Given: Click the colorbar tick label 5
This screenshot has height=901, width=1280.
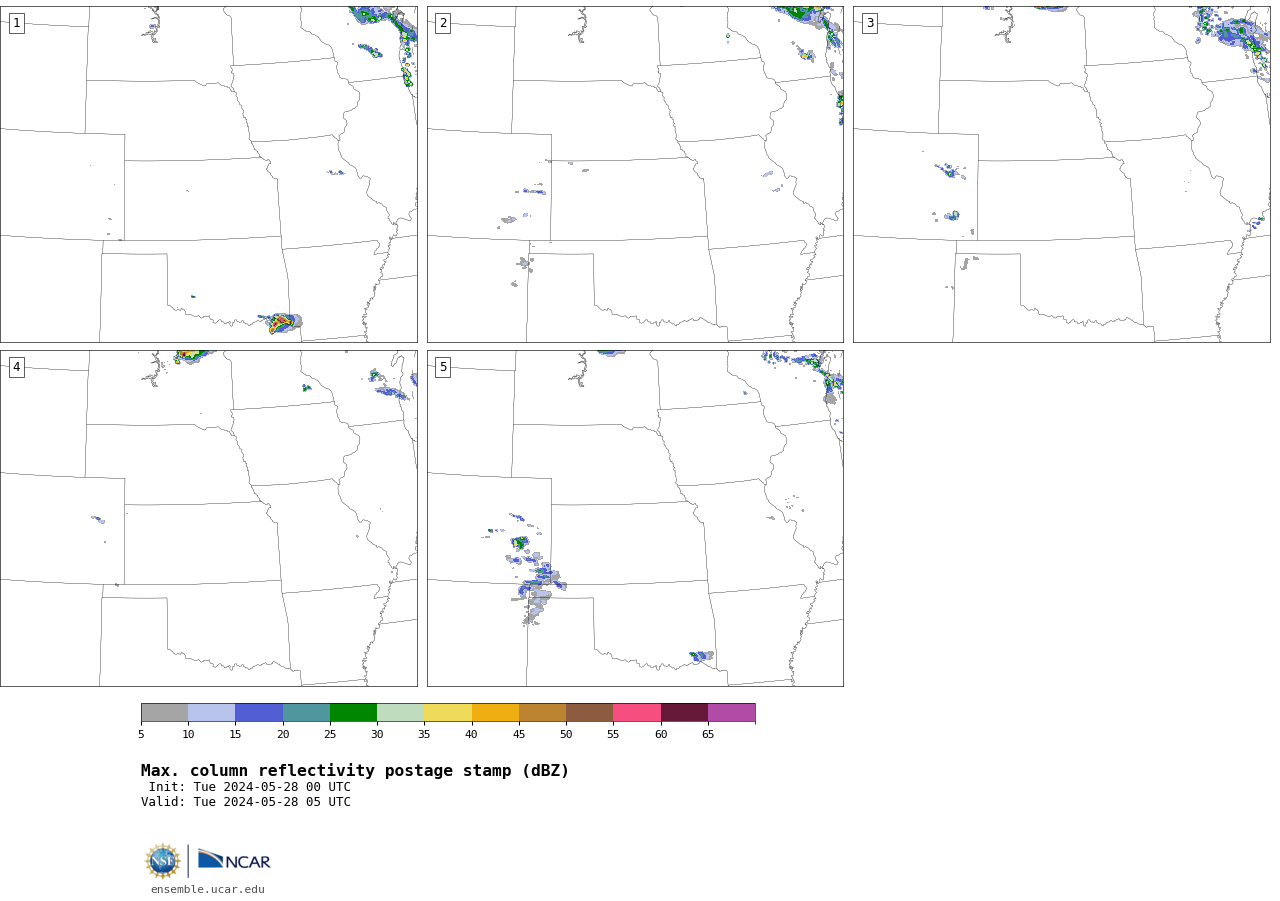Looking at the screenshot, I should pyautogui.click(x=141, y=735).
